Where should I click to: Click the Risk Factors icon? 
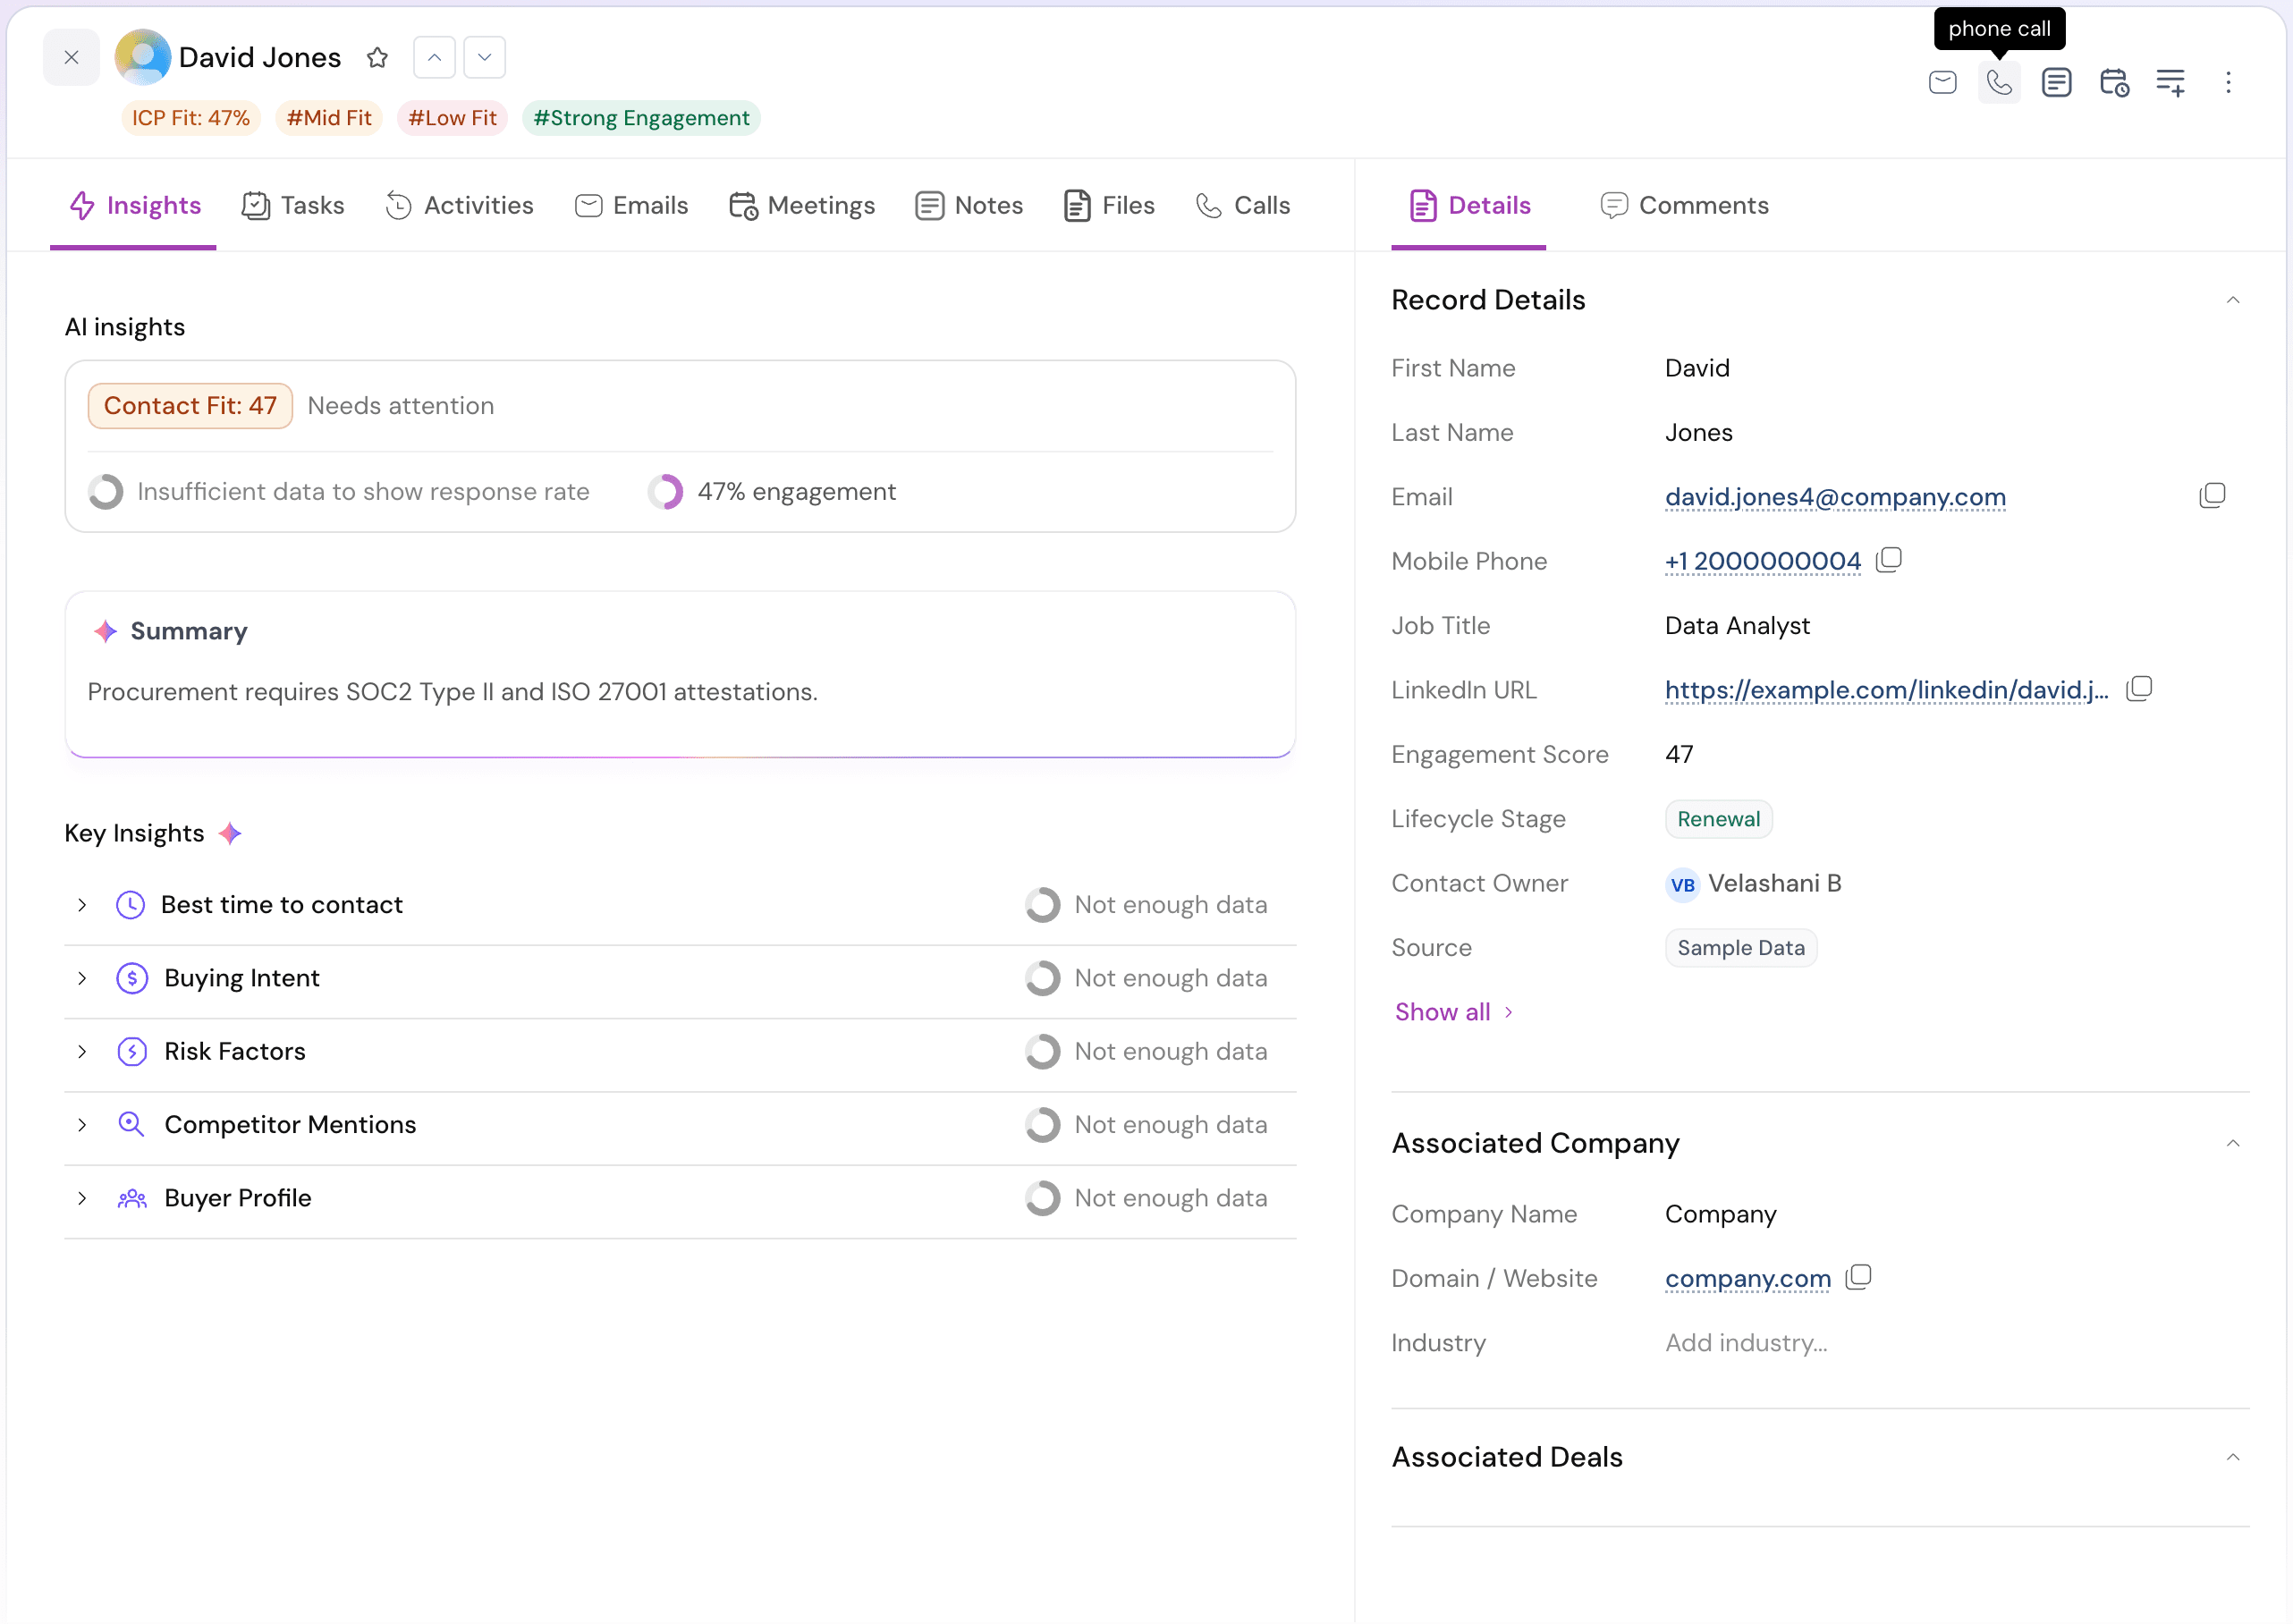click(132, 1051)
